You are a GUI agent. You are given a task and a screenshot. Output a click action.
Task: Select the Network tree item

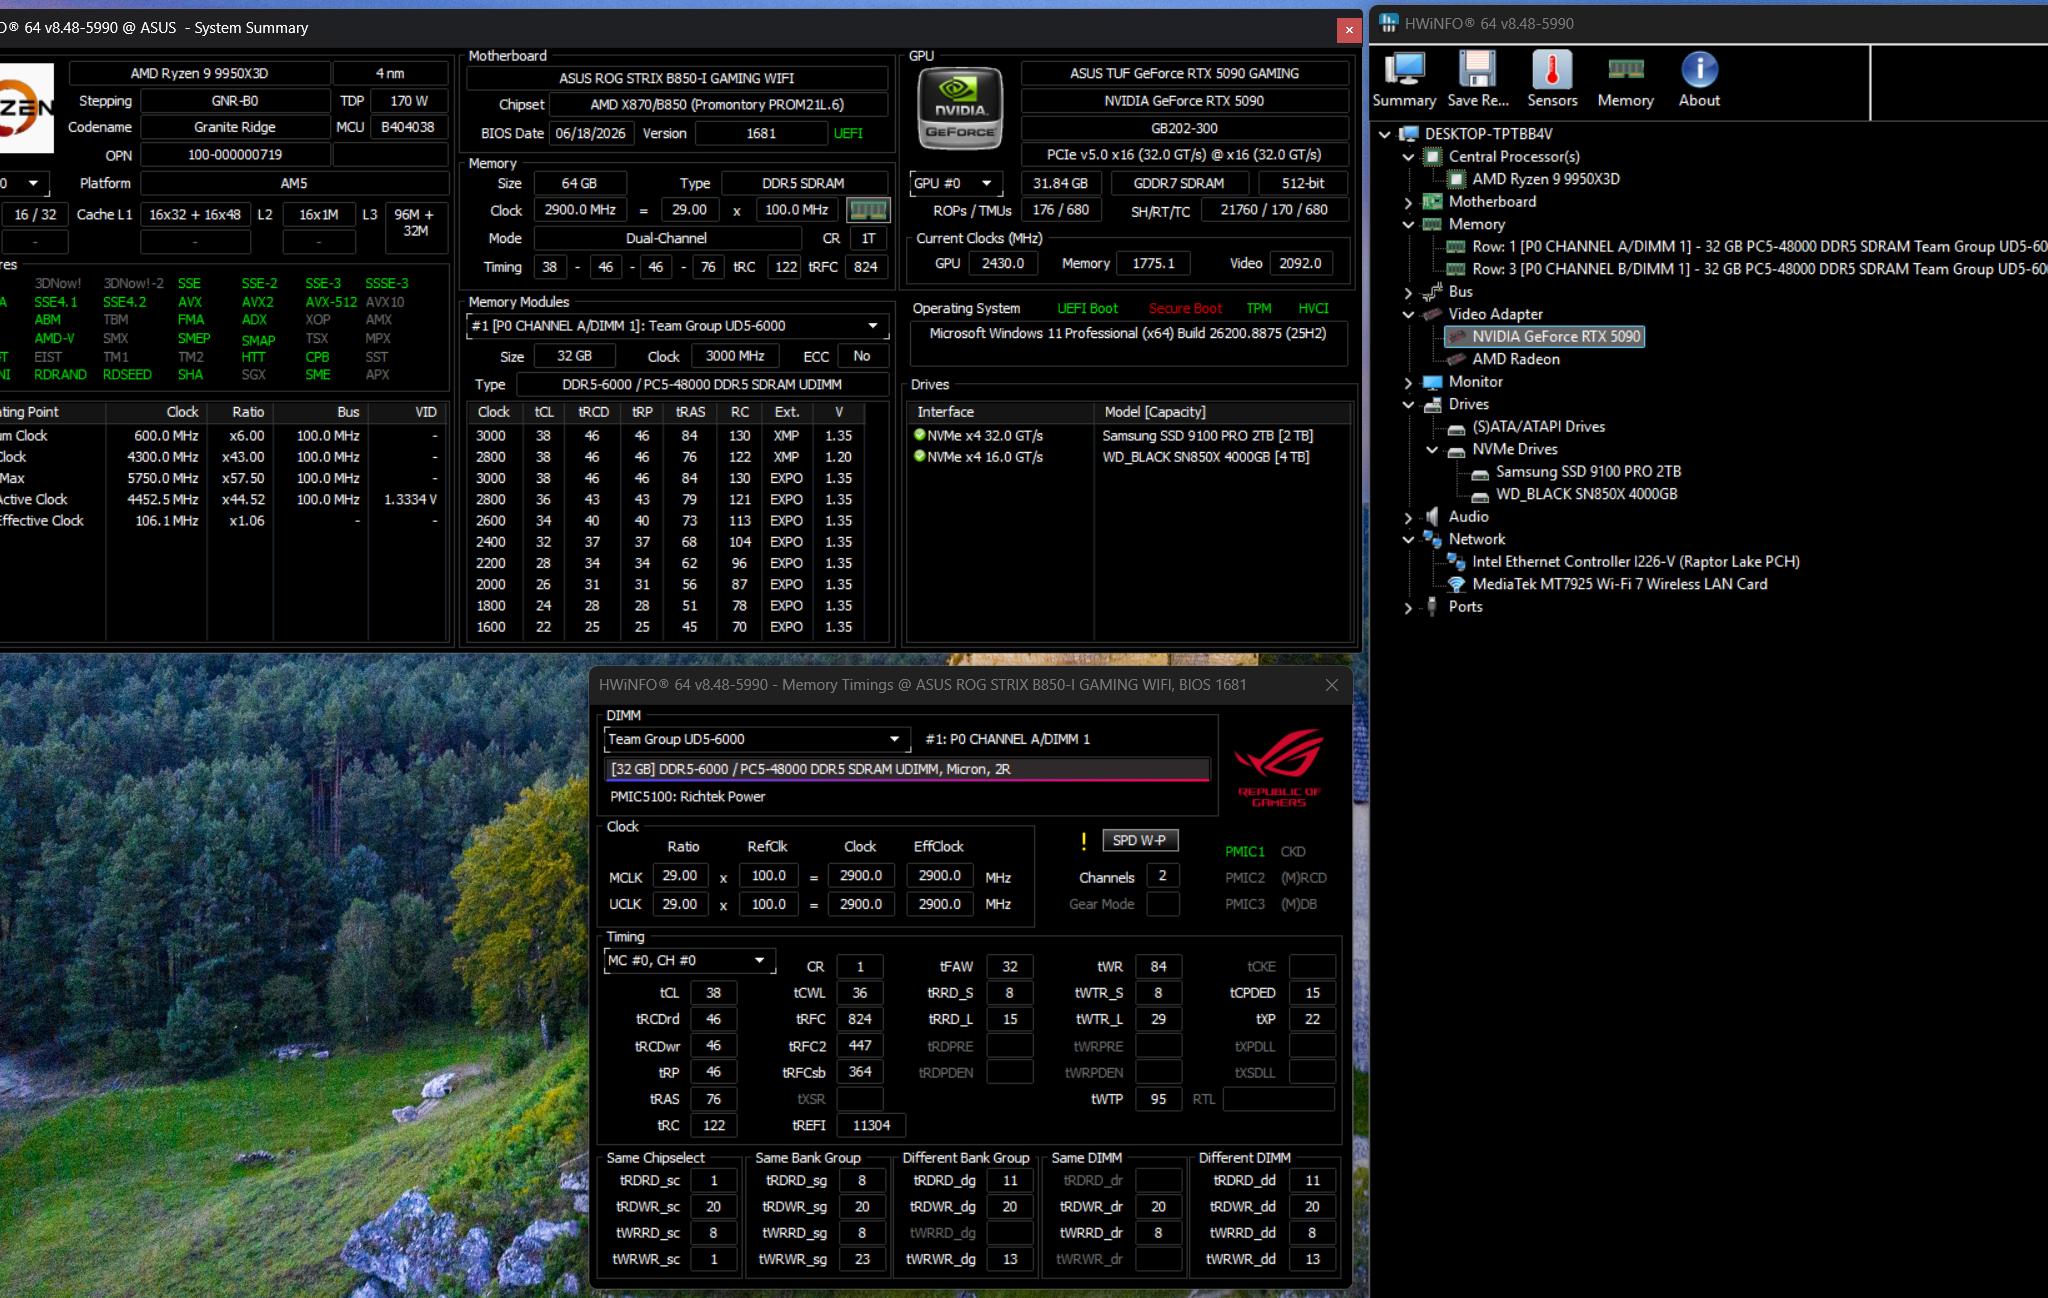(x=1476, y=539)
